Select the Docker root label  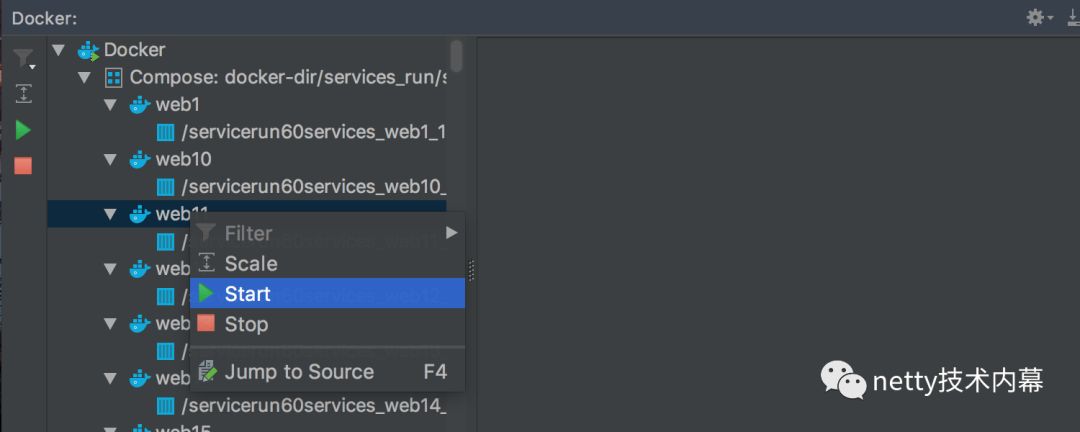134,50
